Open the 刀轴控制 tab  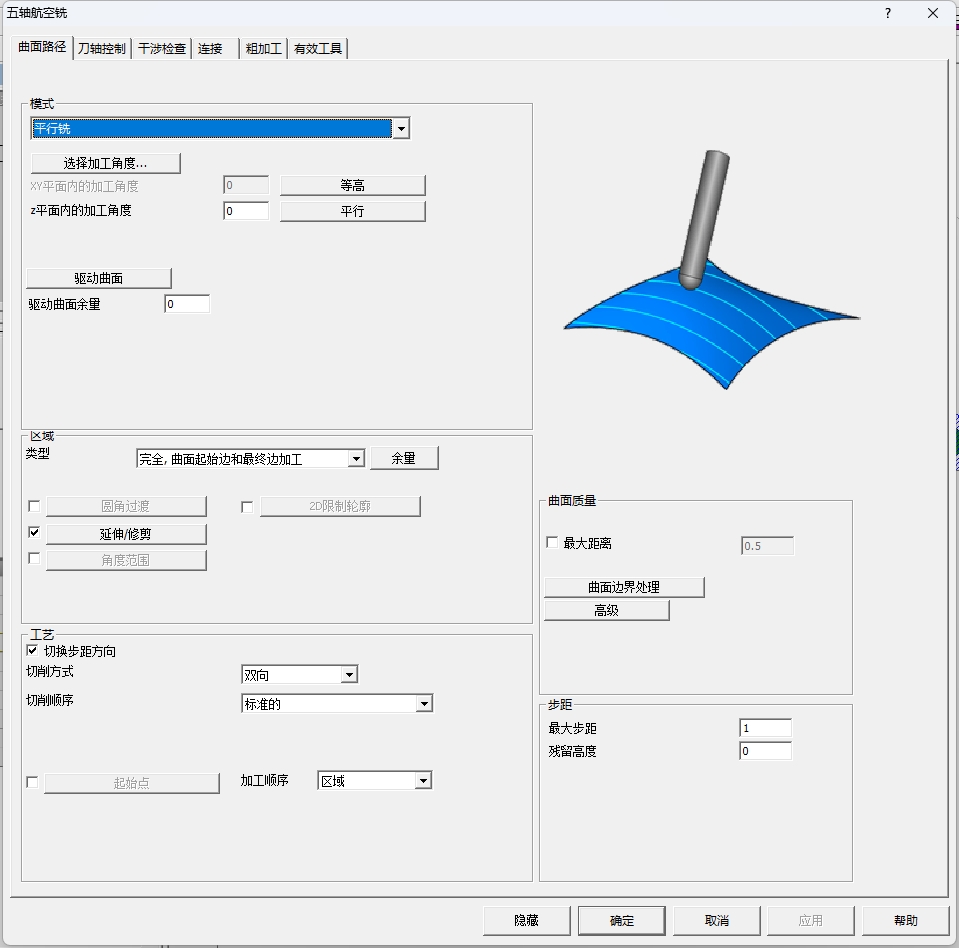[102, 49]
